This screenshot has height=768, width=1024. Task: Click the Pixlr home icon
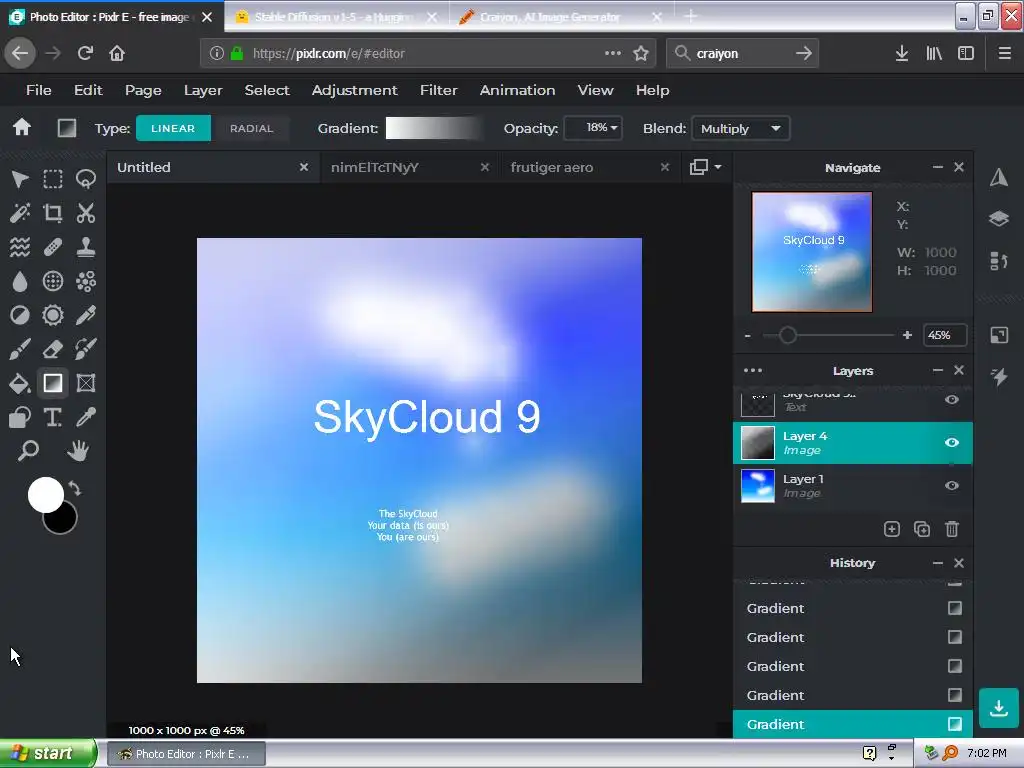pos(22,127)
